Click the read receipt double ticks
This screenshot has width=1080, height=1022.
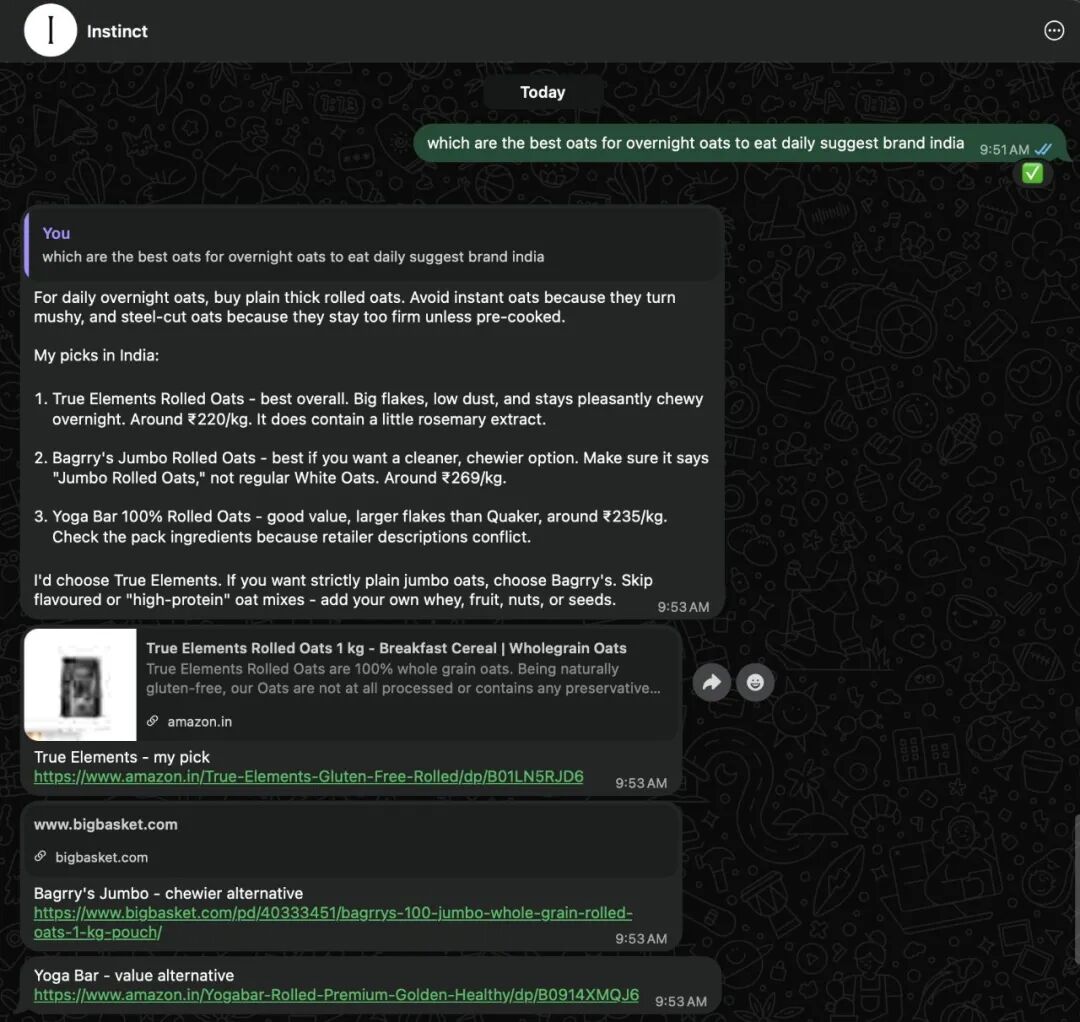coord(1043,149)
